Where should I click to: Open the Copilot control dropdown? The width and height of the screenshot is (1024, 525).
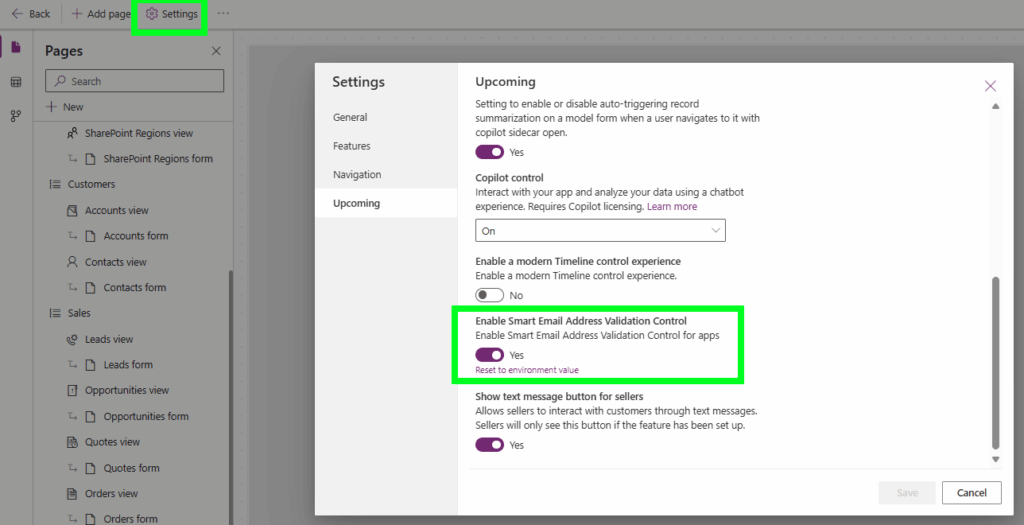pyautogui.click(x=600, y=231)
